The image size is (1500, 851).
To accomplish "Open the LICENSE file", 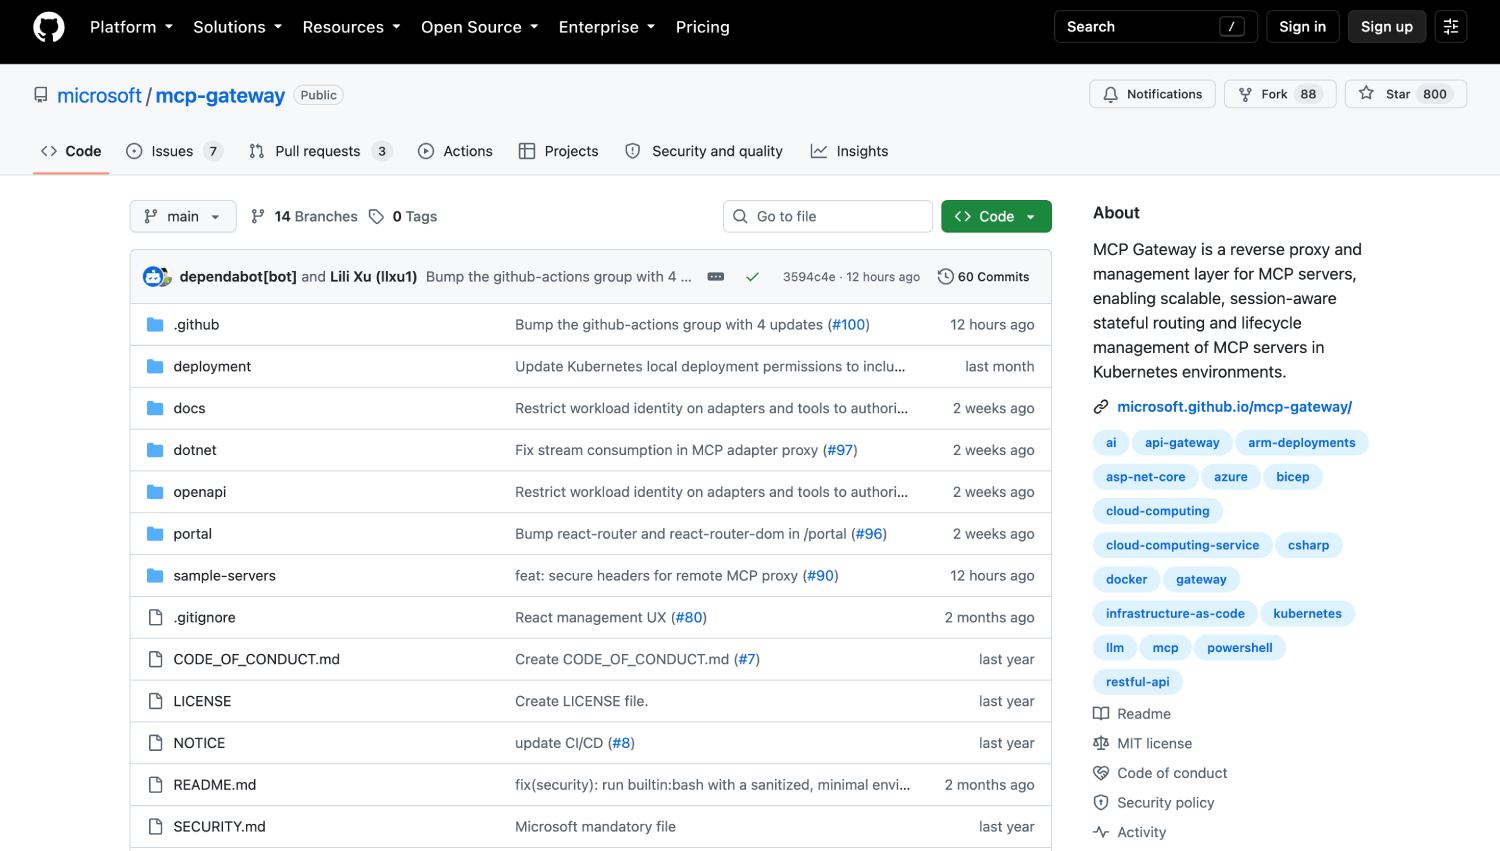I will pos(202,702).
